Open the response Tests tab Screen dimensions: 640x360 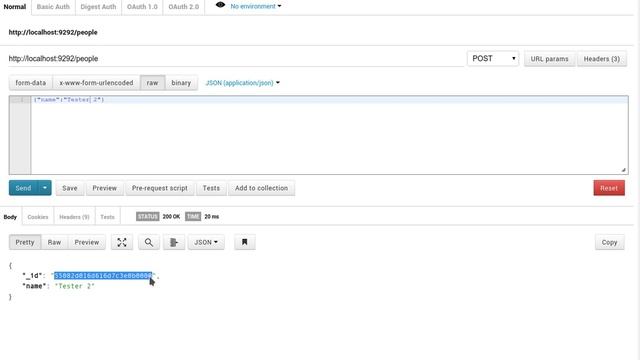[x=107, y=217]
